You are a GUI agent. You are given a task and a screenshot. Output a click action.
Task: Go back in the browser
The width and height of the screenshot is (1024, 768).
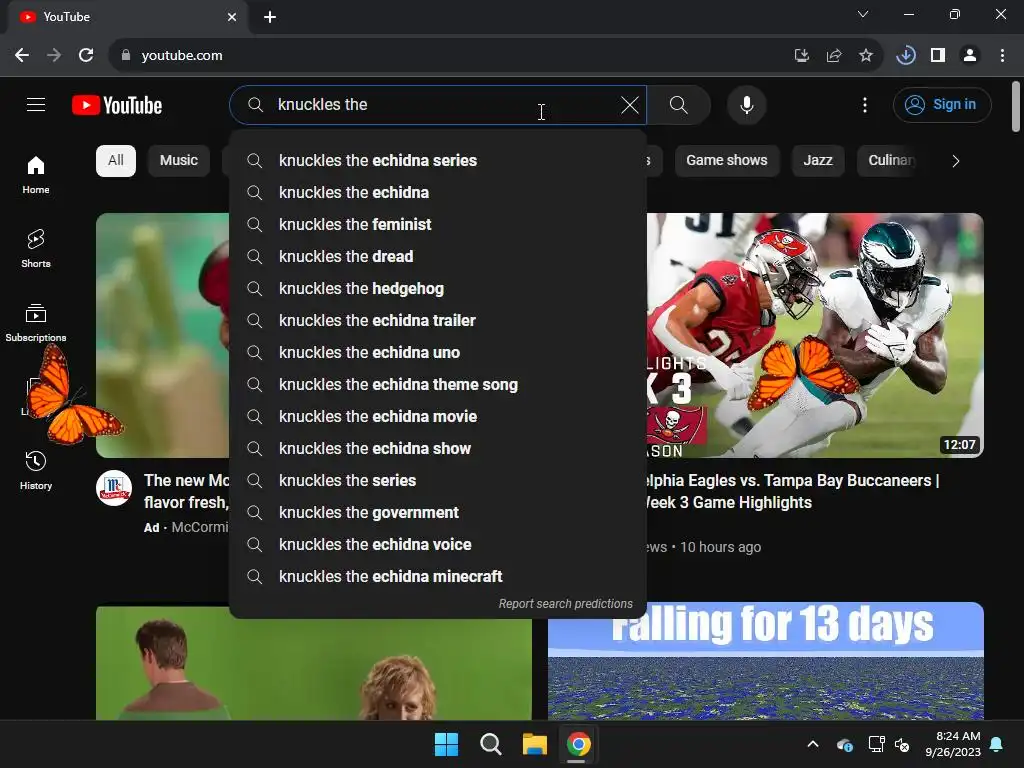pyautogui.click(x=22, y=56)
